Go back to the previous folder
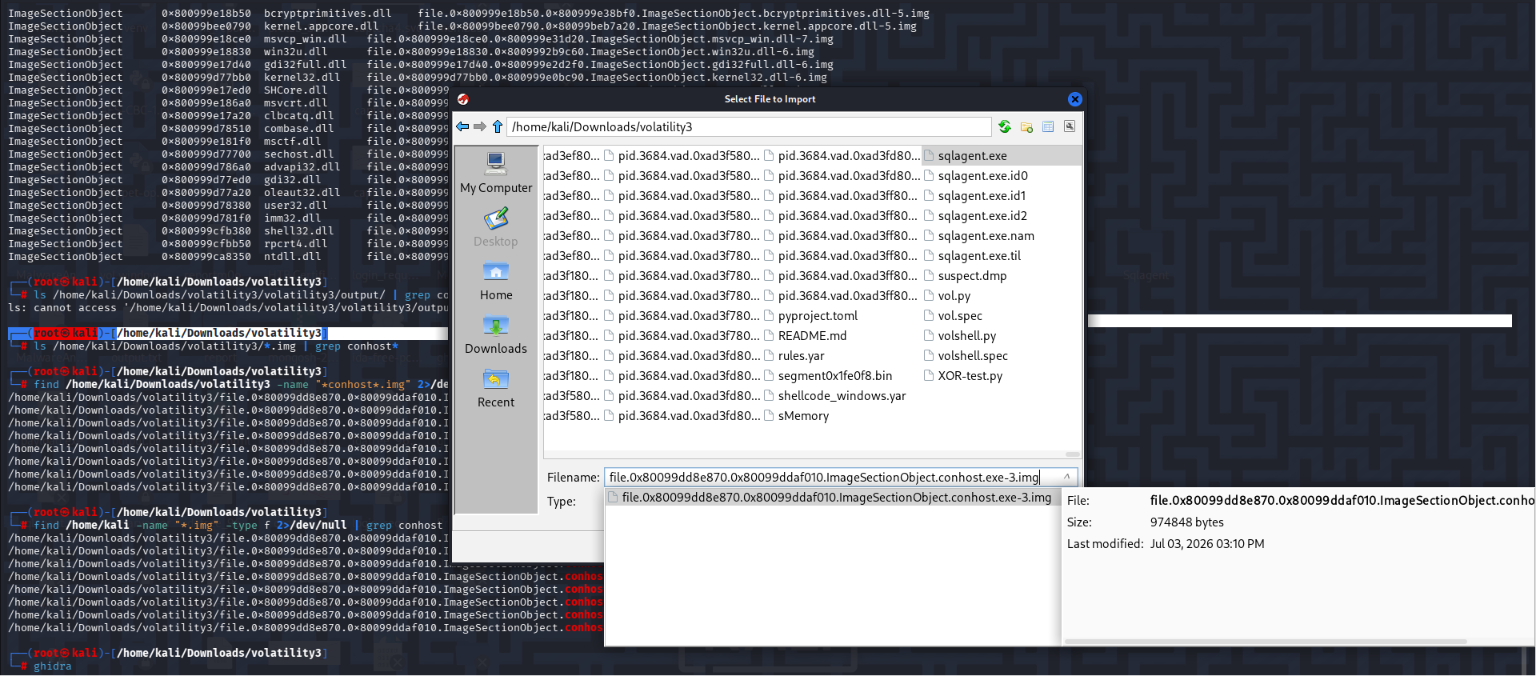Image resolution: width=1536 pixels, height=676 pixels. [462, 127]
